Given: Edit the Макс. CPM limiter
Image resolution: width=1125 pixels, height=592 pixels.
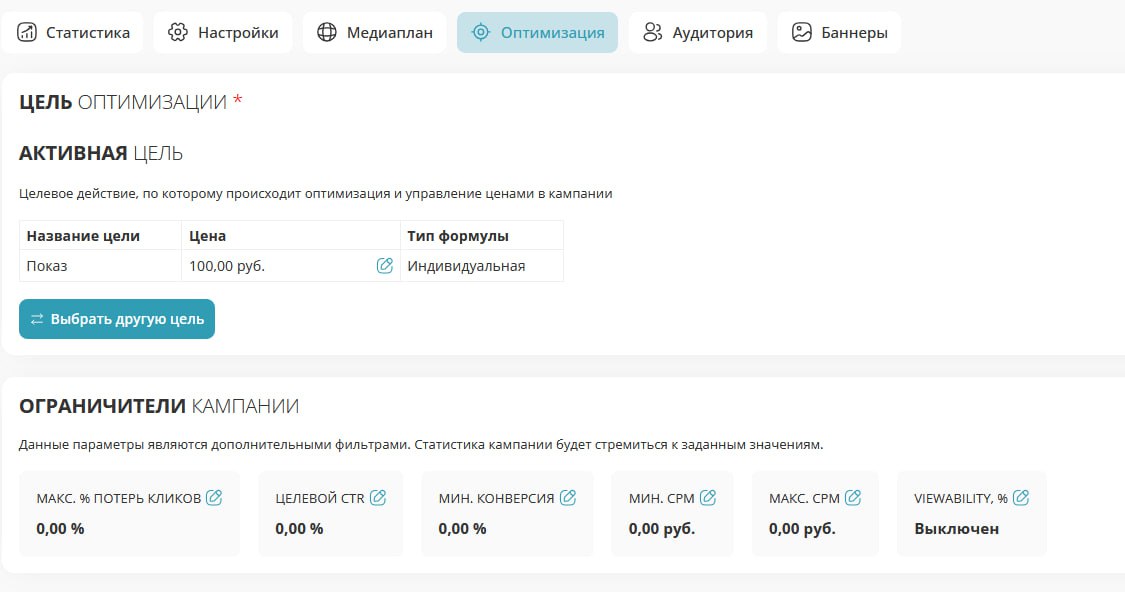Looking at the screenshot, I should [x=852, y=497].
